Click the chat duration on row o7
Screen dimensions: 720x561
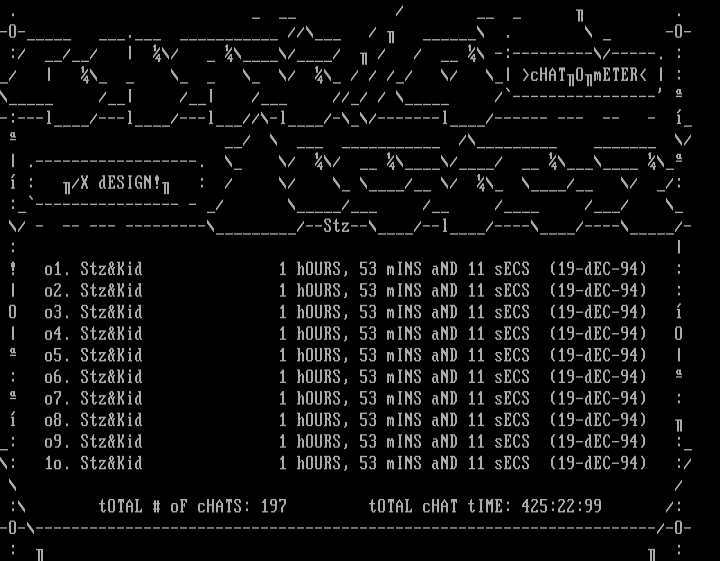click(404, 398)
